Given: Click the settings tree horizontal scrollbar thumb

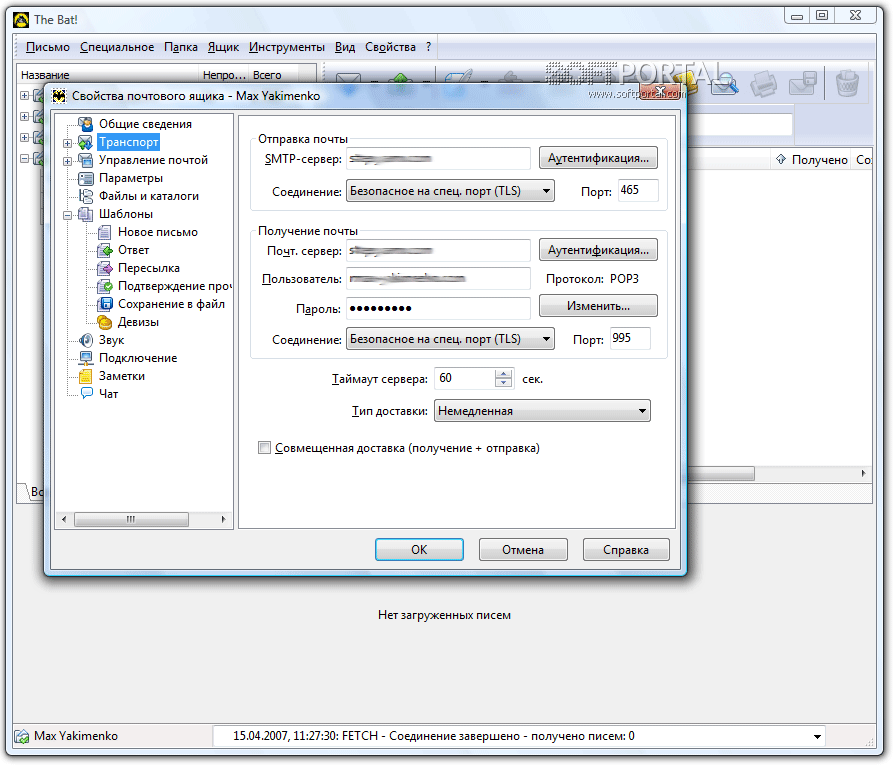Looking at the screenshot, I should pyautogui.click(x=131, y=519).
